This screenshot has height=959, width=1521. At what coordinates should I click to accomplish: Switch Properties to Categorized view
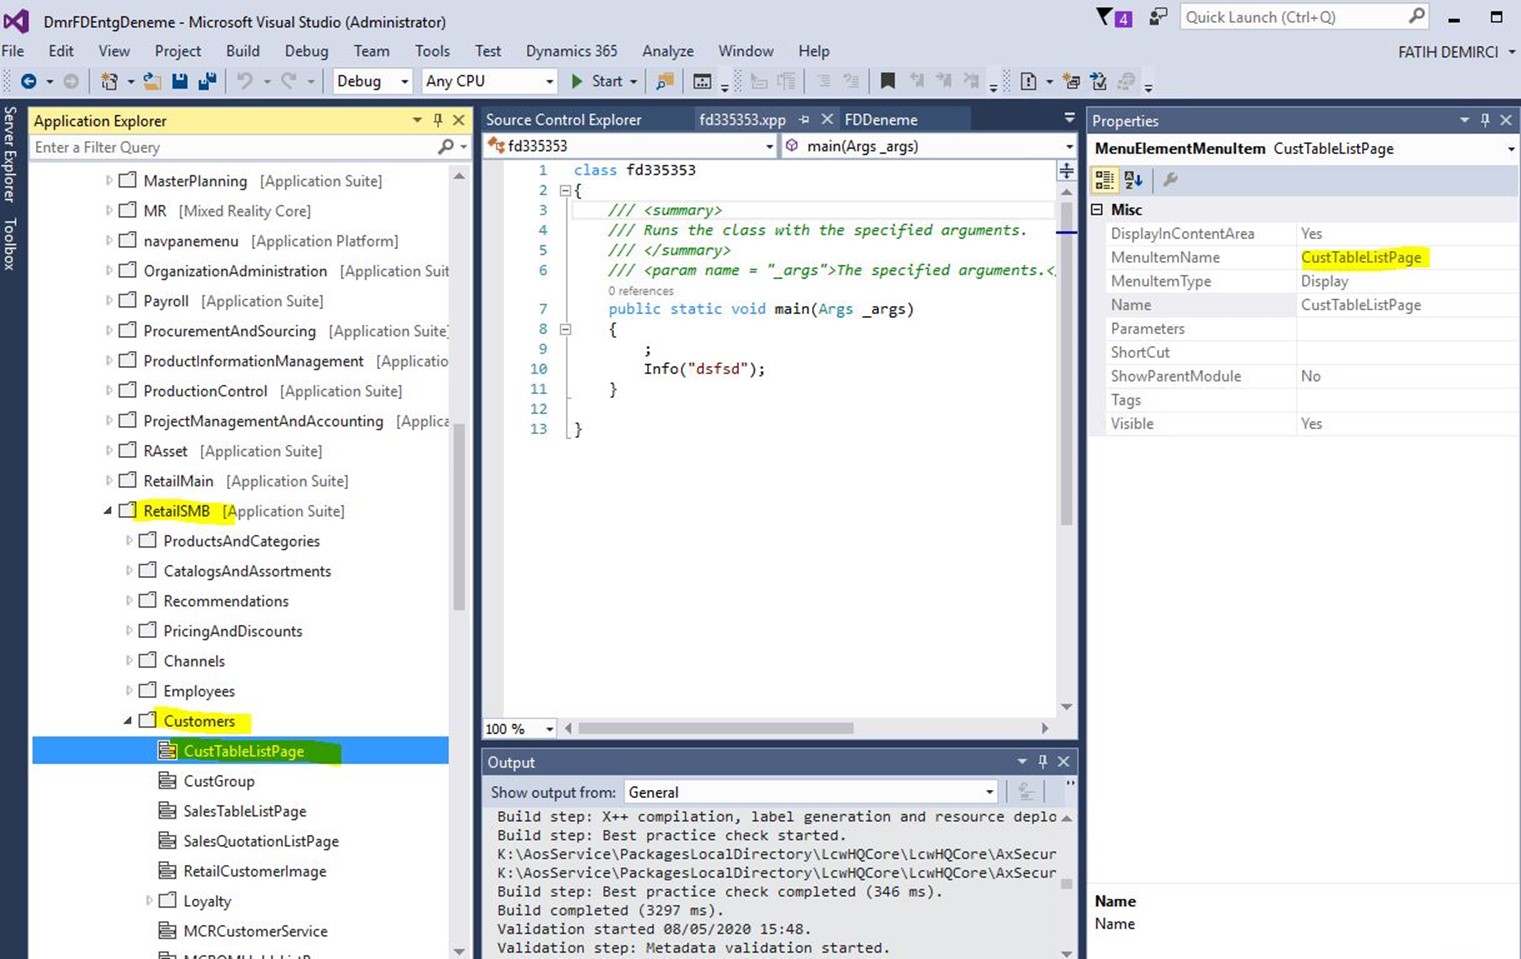click(1104, 180)
